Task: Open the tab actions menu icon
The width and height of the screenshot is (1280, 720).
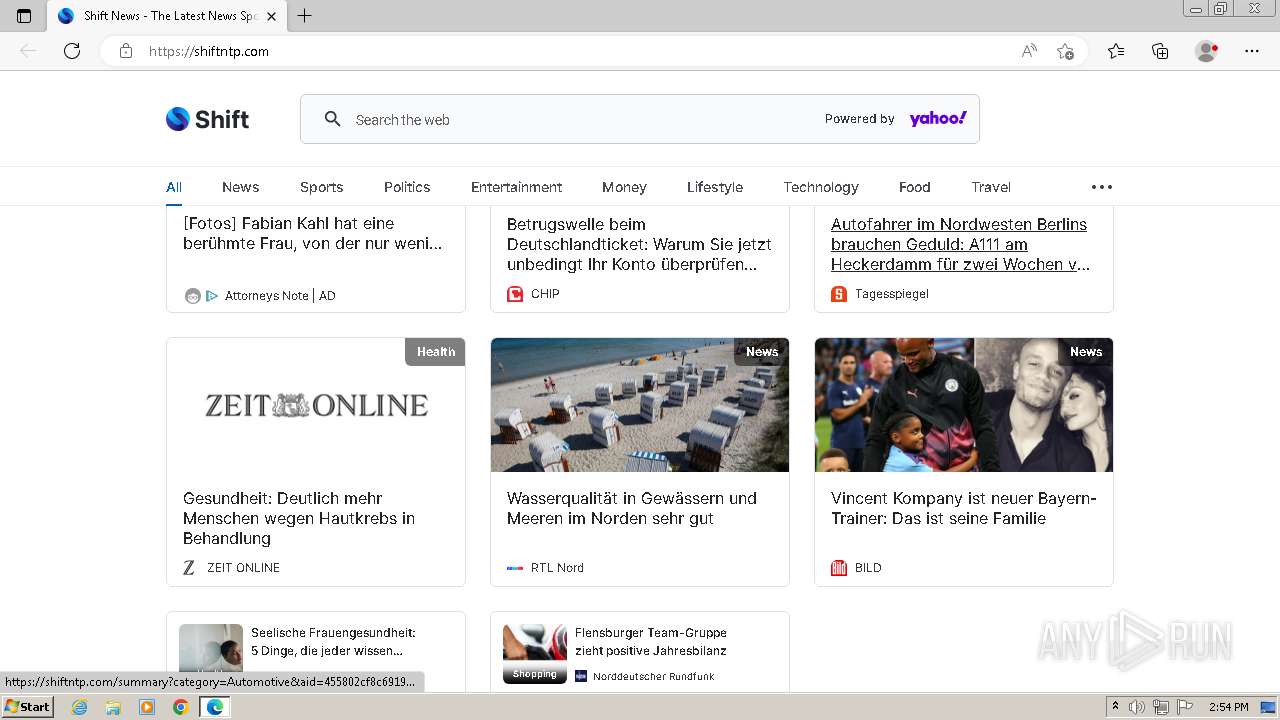Action: pos(24,16)
